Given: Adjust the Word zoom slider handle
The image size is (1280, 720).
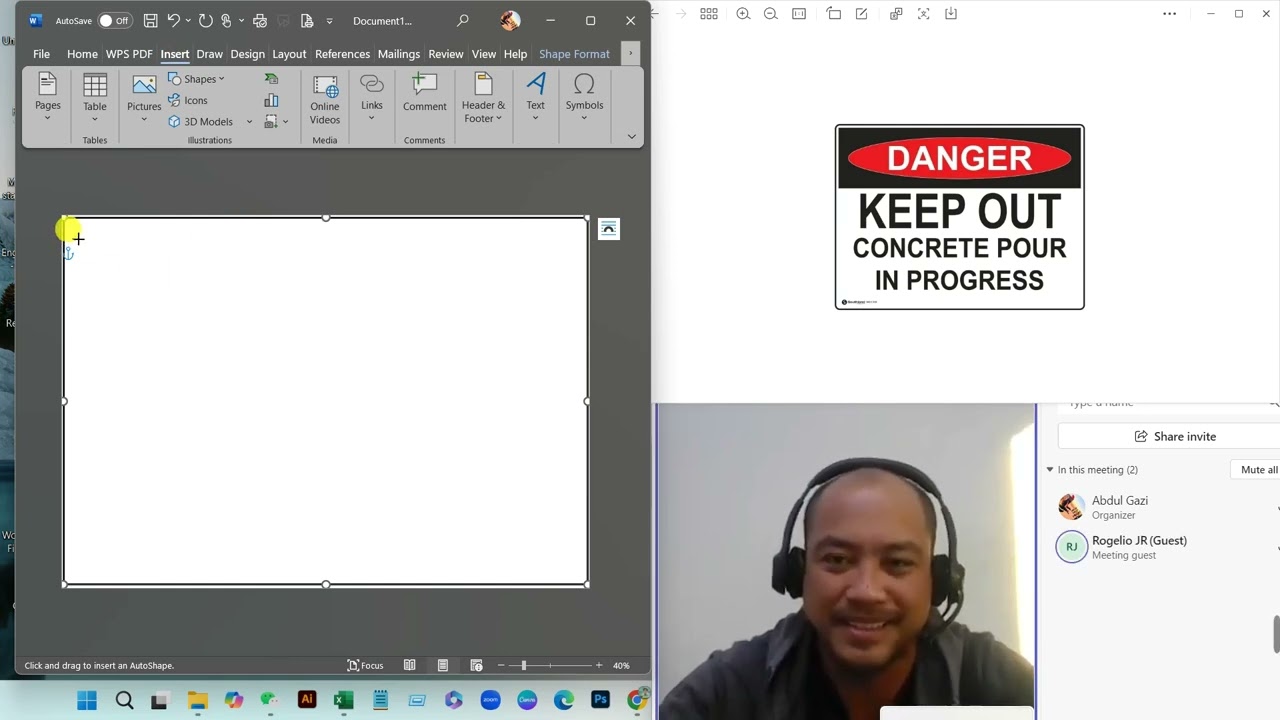Looking at the screenshot, I should pyautogui.click(x=523, y=665).
